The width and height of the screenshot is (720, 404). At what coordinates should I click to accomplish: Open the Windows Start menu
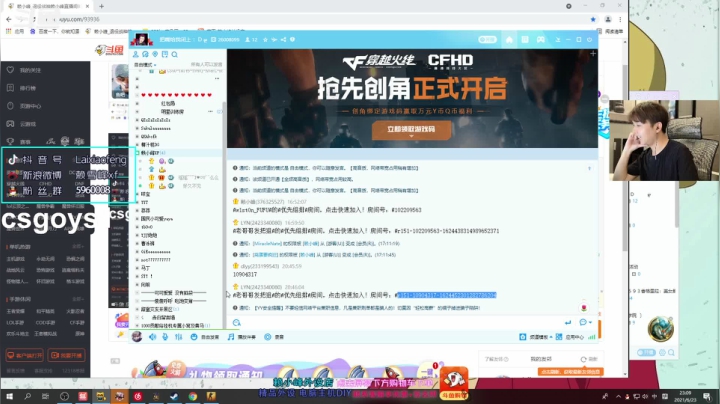pyautogui.click(x=9, y=396)
